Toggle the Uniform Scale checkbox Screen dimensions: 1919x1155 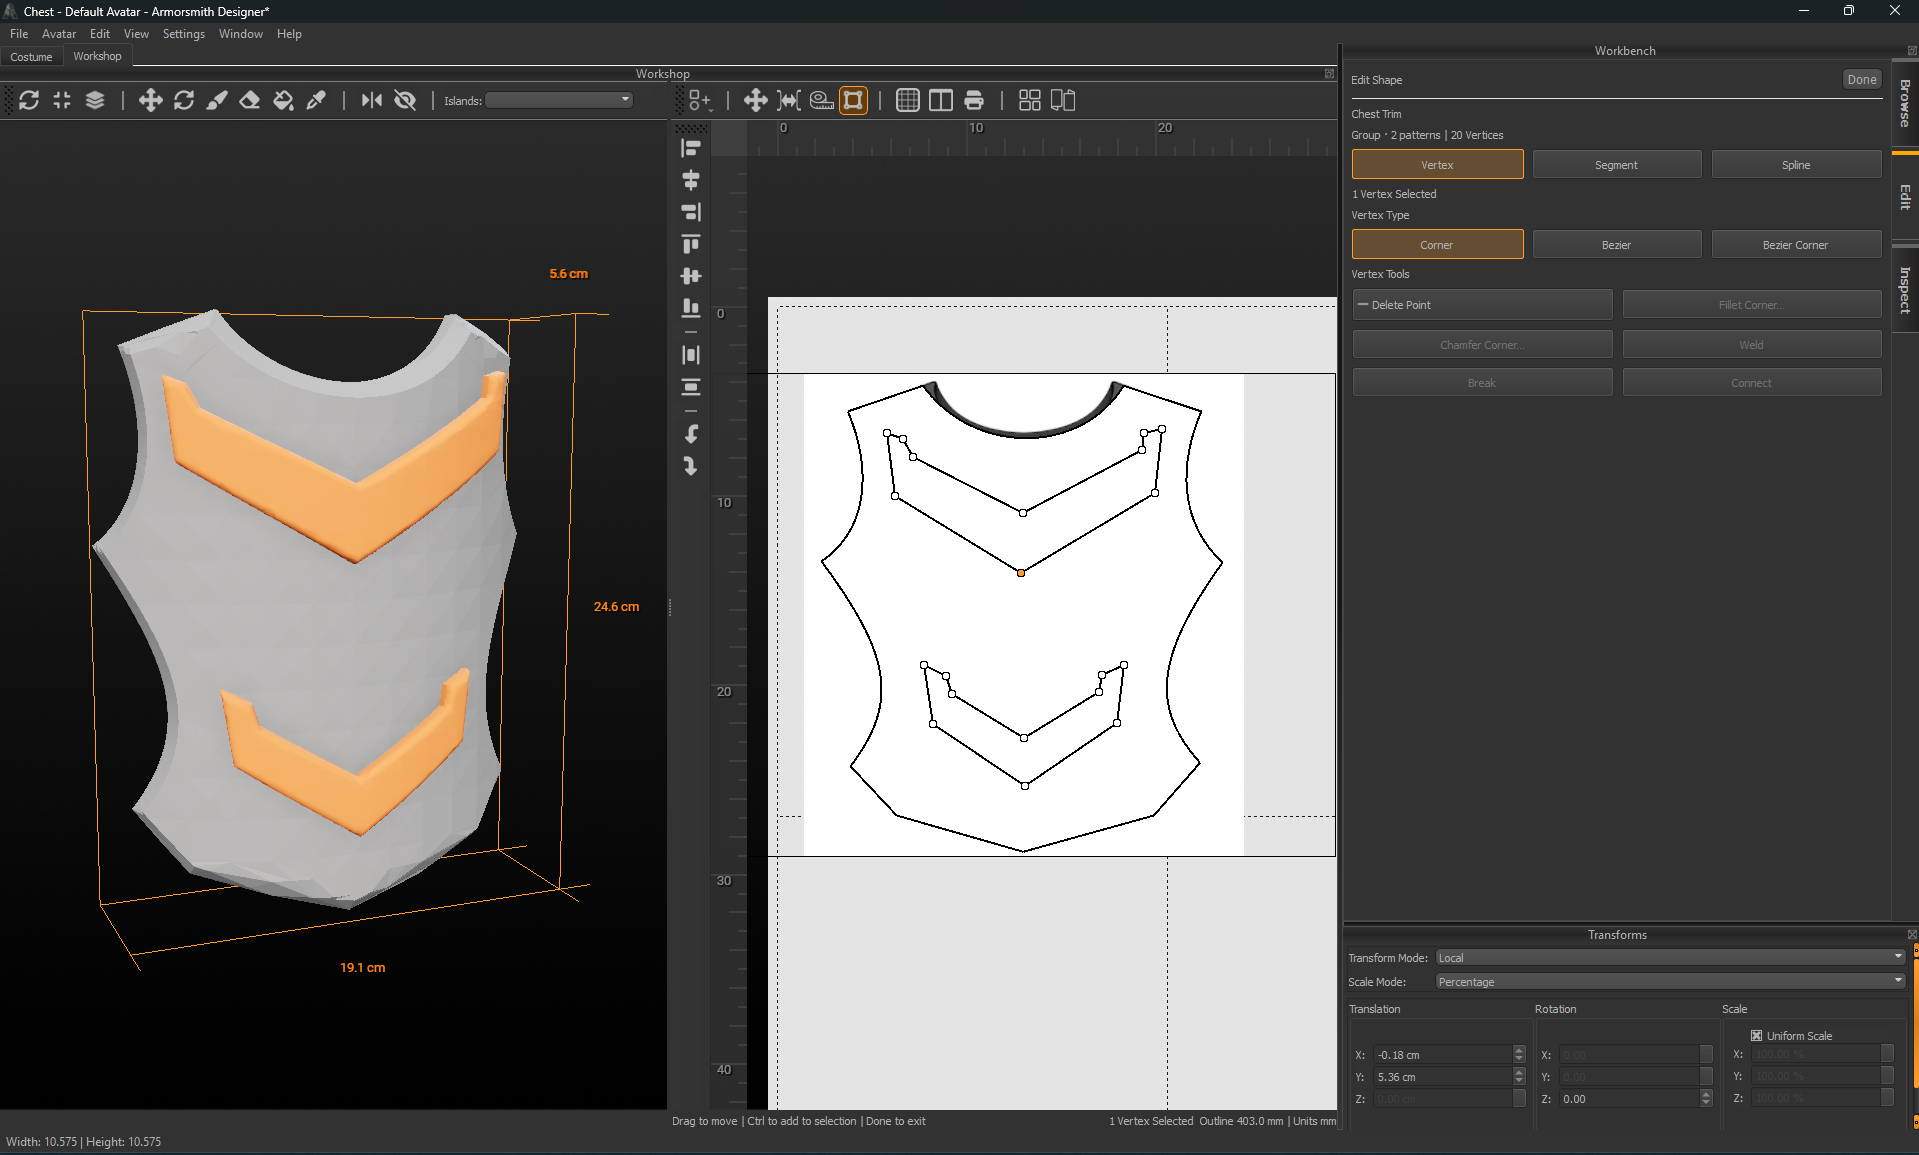pyautogui.click(x=1757, y=1036)
